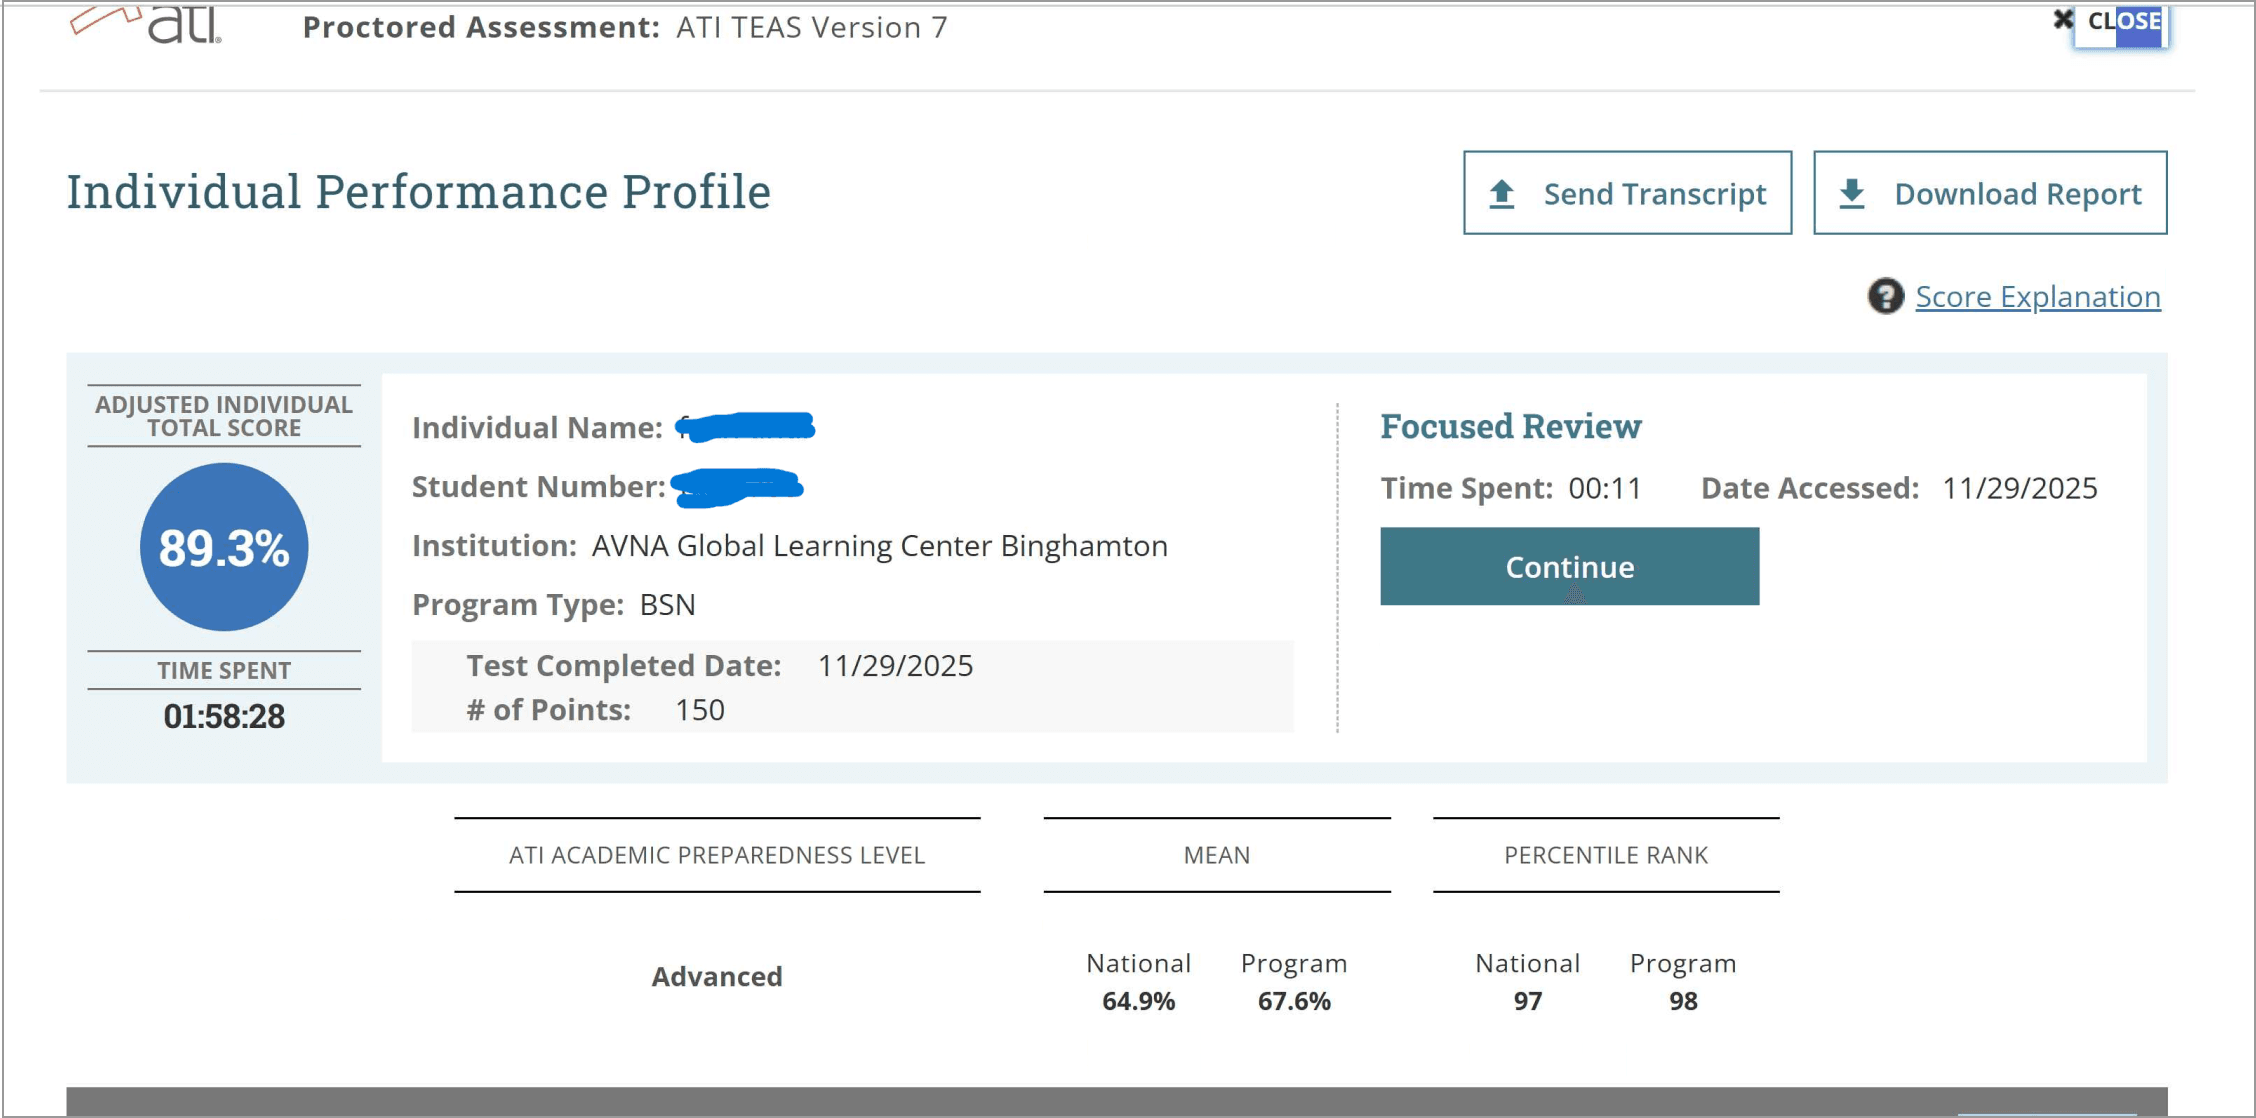Image resolution: width=2256 pixels, height=1118 pixels.
Task: Click the X icon beside Close
Action: coord(2062,20)
